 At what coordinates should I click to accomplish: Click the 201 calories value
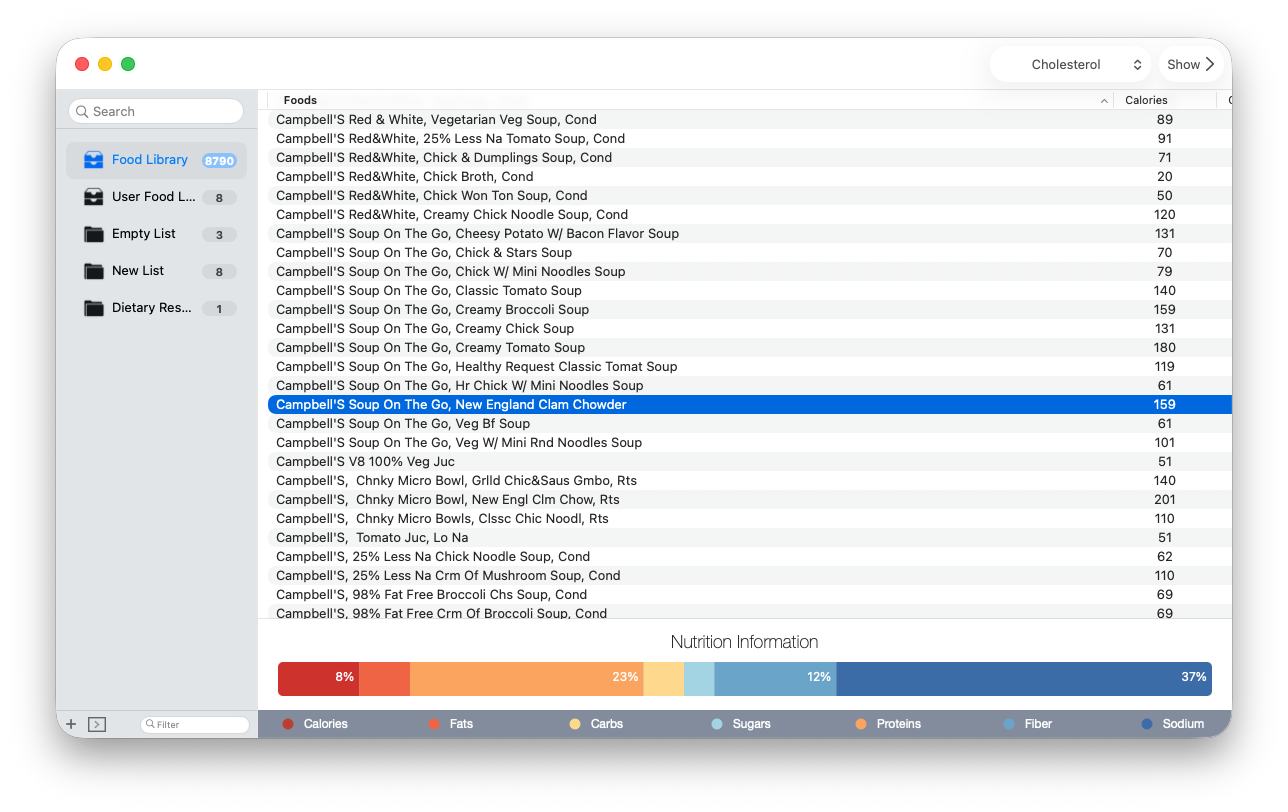pyautogui.click(x=1165, y=500)
